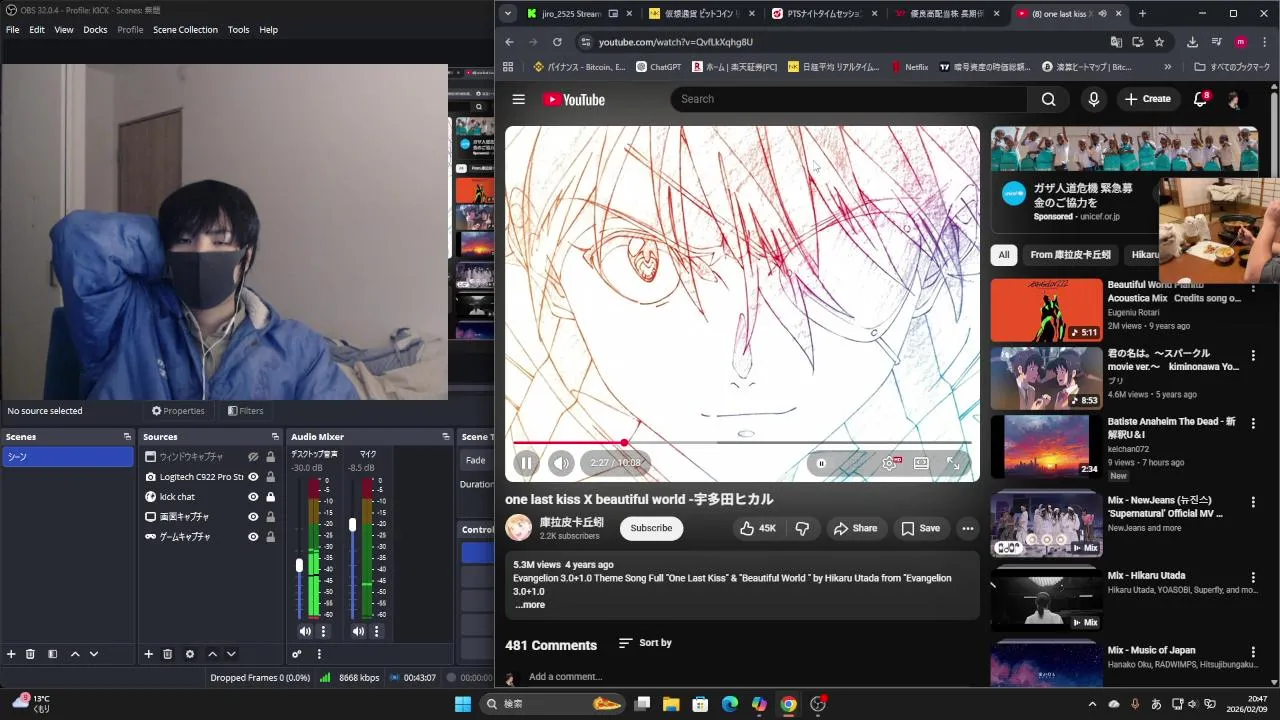Go to YouTube home via logo

pyautogui.click(x=574, y=99)
